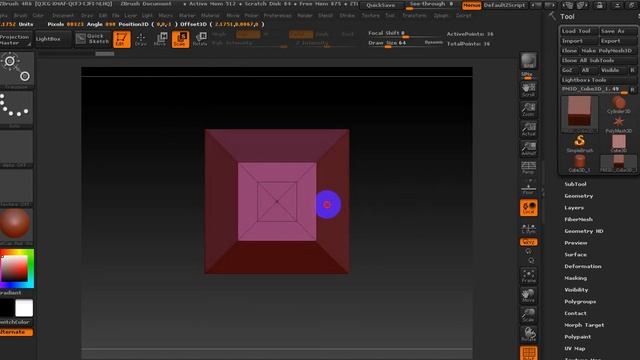Select the black secondary color swatch
The height and width of the screenshot is (360, 640).
tap(7, 308)
